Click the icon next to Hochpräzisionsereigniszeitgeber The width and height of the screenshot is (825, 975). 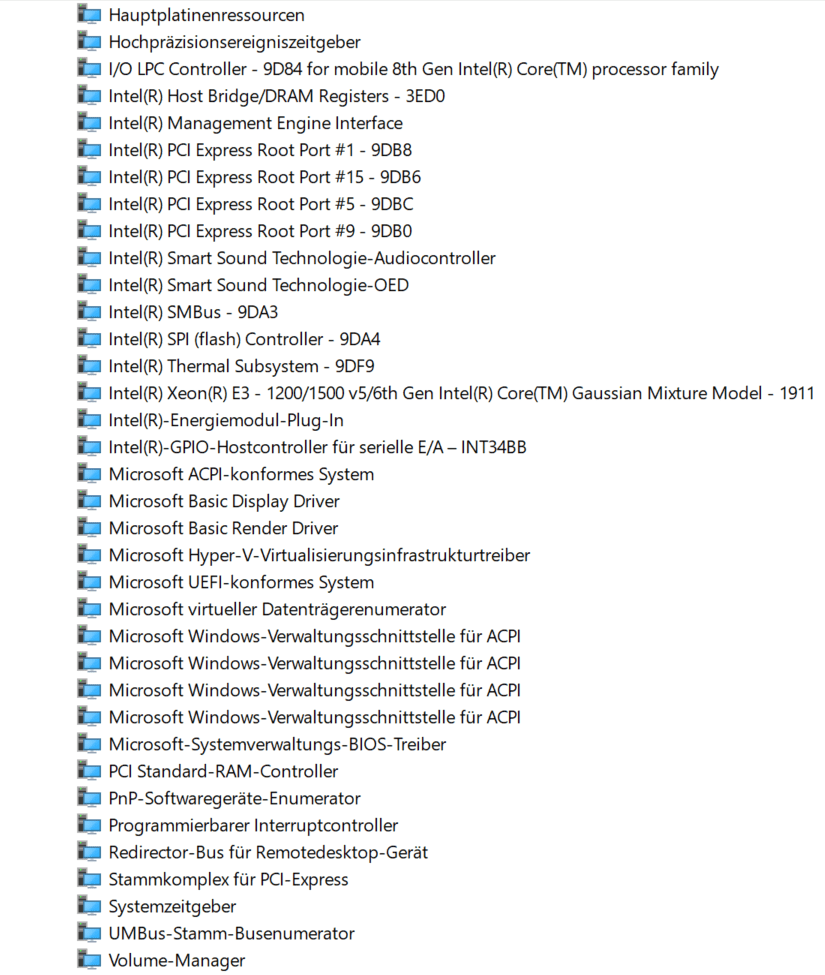click(89, 42)
